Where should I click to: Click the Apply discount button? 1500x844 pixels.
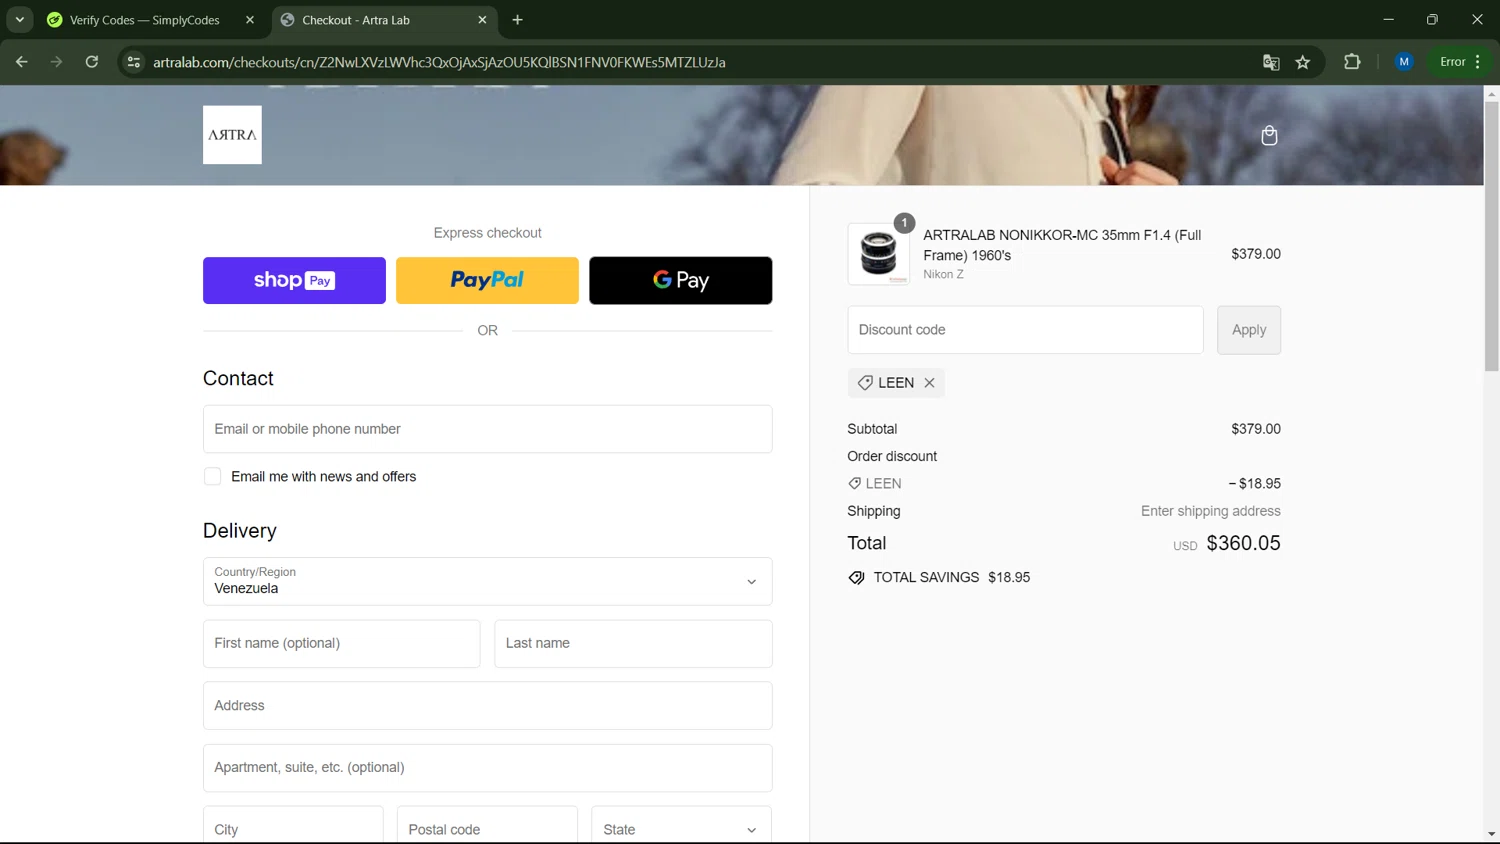coord(1249,330)
